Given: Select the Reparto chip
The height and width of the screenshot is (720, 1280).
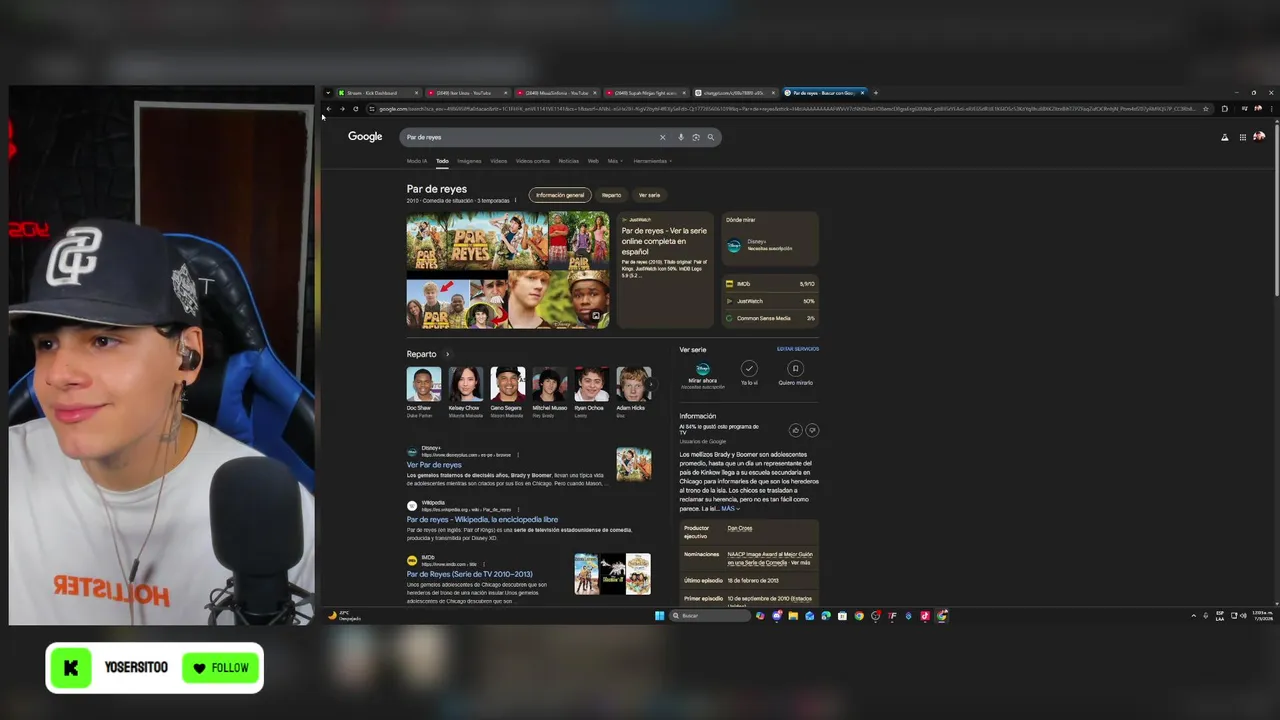Looking at the screenshot, I should 611,195.
